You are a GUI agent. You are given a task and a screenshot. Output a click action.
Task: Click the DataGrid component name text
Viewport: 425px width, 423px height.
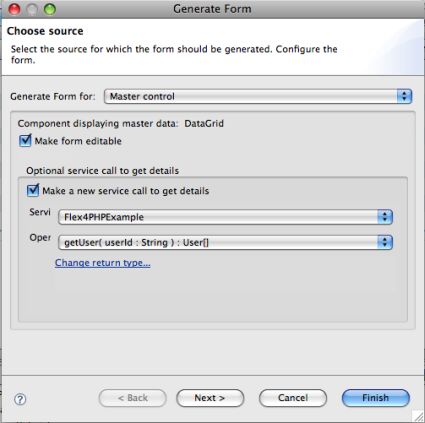204,123
